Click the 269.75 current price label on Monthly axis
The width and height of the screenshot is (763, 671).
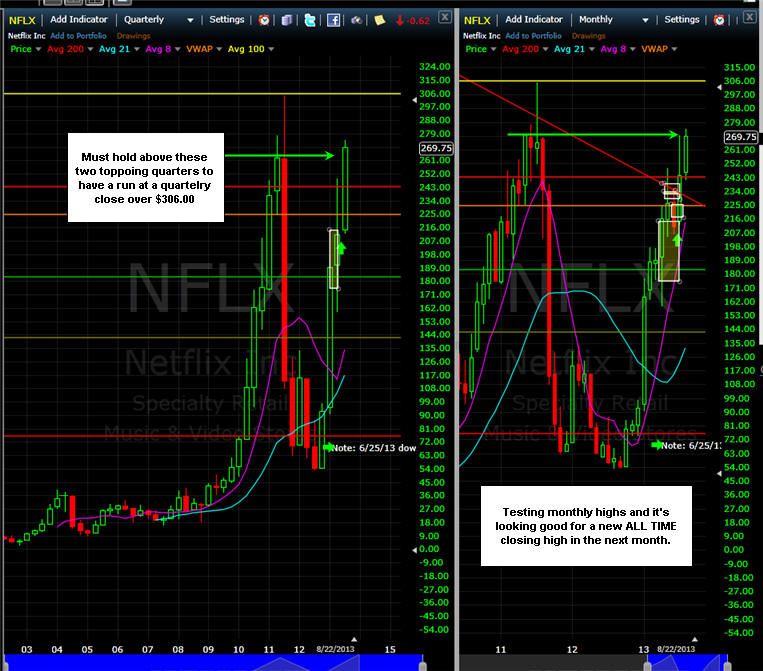pyautogui.click(x=741, y=137)
